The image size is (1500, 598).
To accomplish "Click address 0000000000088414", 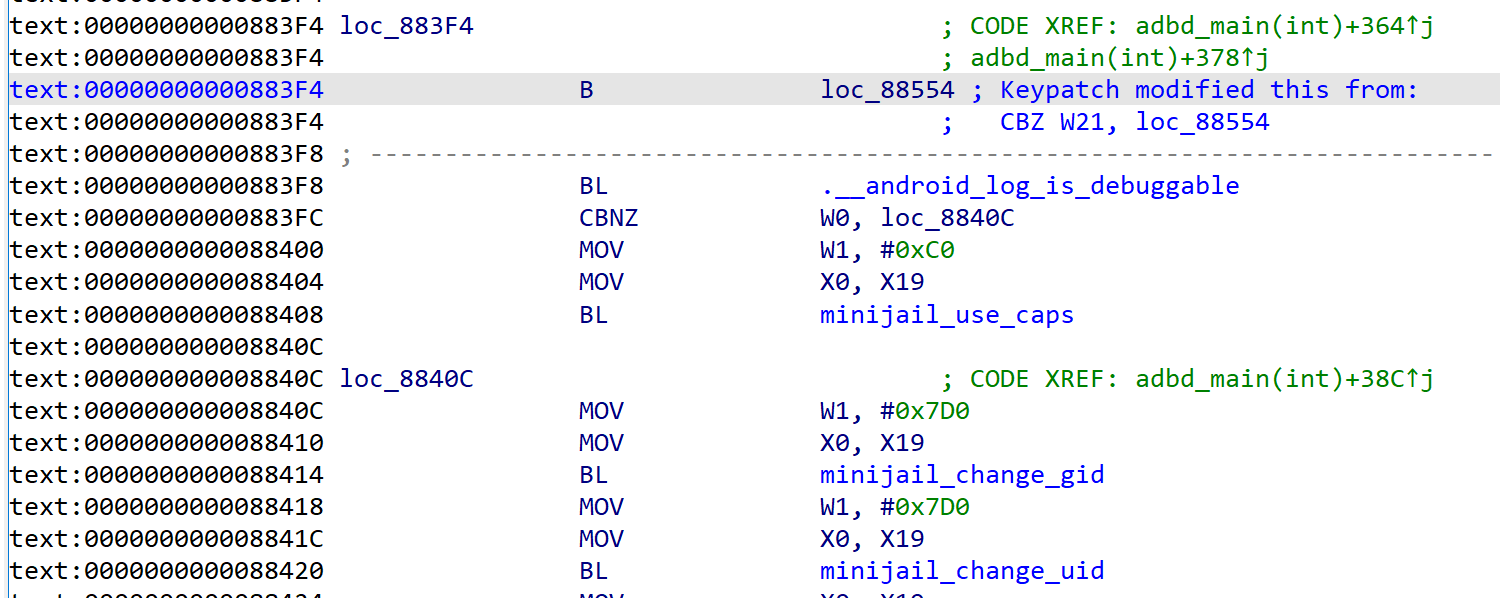I will point(204,475).
